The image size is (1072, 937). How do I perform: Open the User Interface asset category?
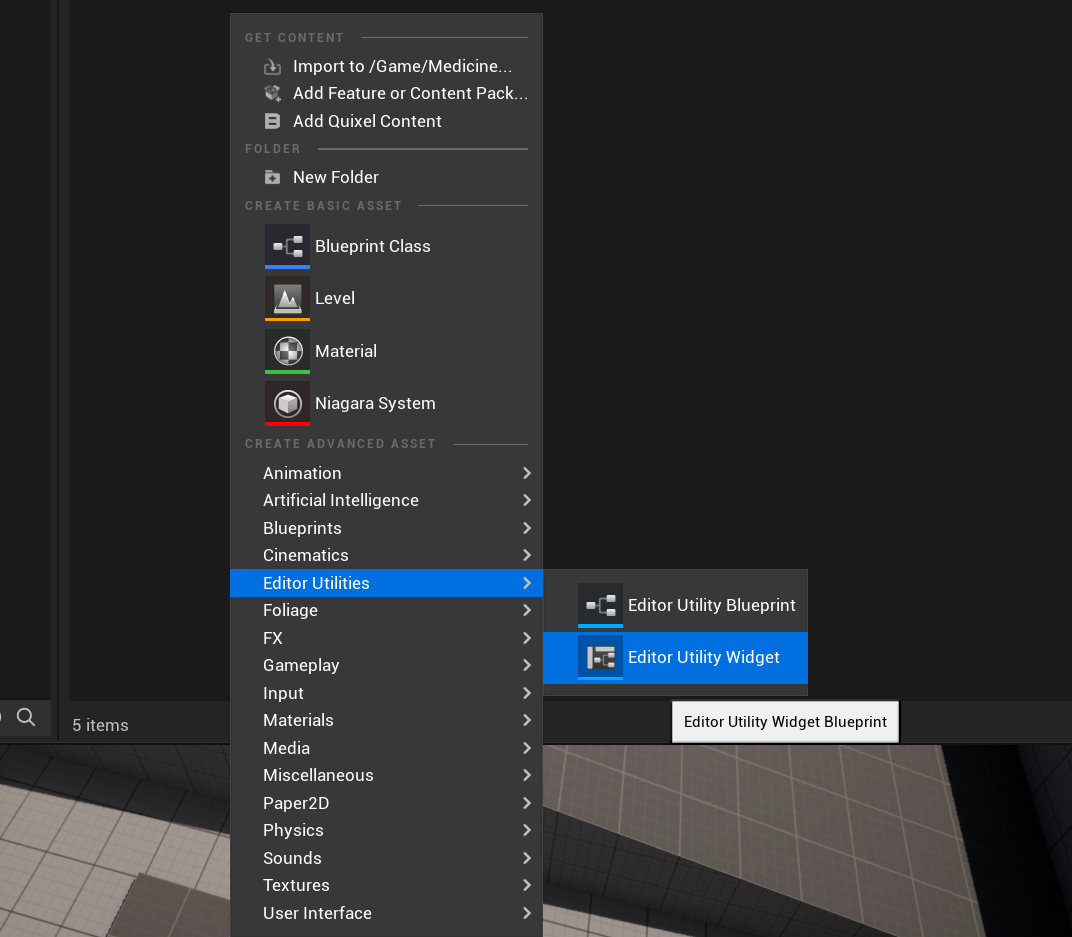386,913
